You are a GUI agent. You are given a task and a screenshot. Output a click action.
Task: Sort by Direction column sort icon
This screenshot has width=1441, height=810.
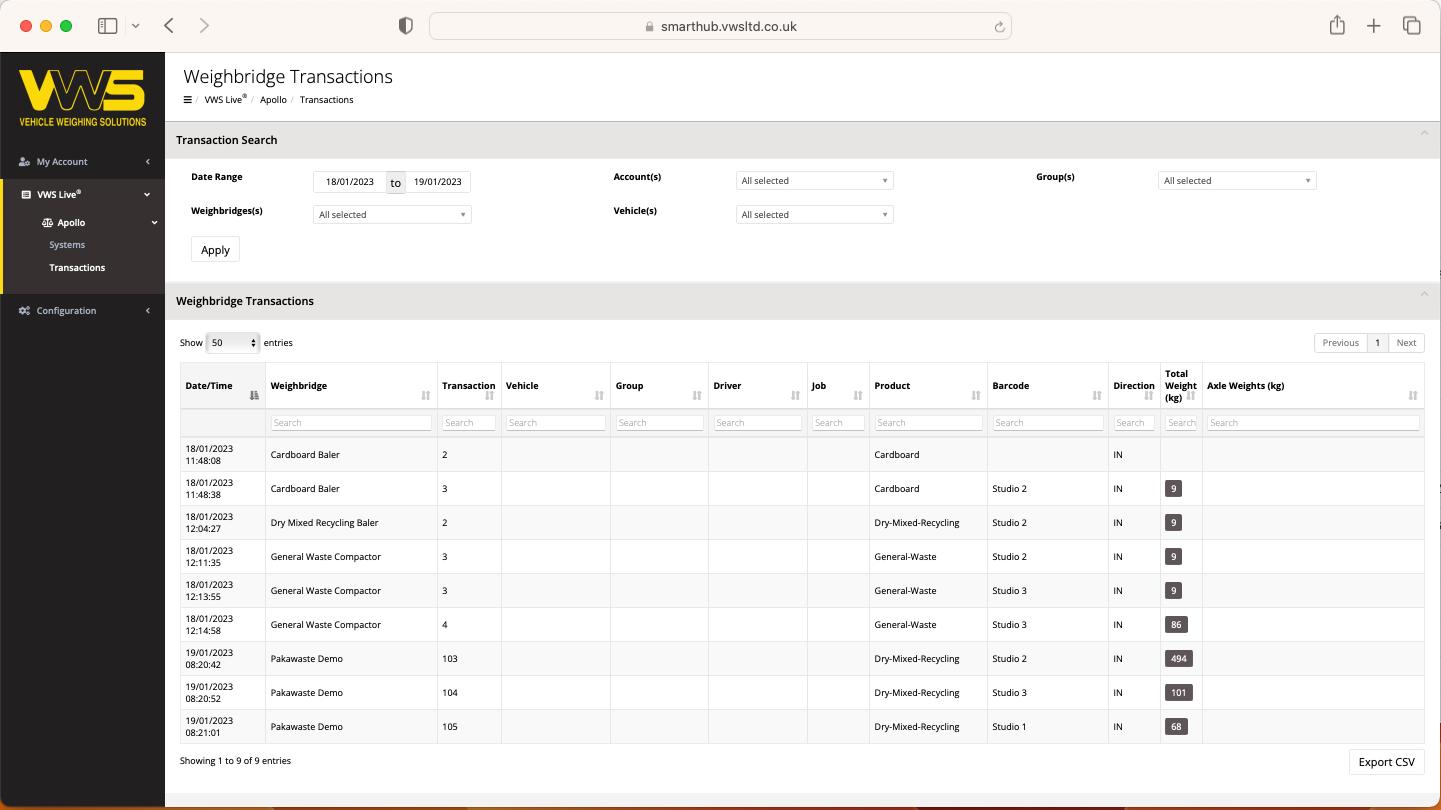(1149, 395)
